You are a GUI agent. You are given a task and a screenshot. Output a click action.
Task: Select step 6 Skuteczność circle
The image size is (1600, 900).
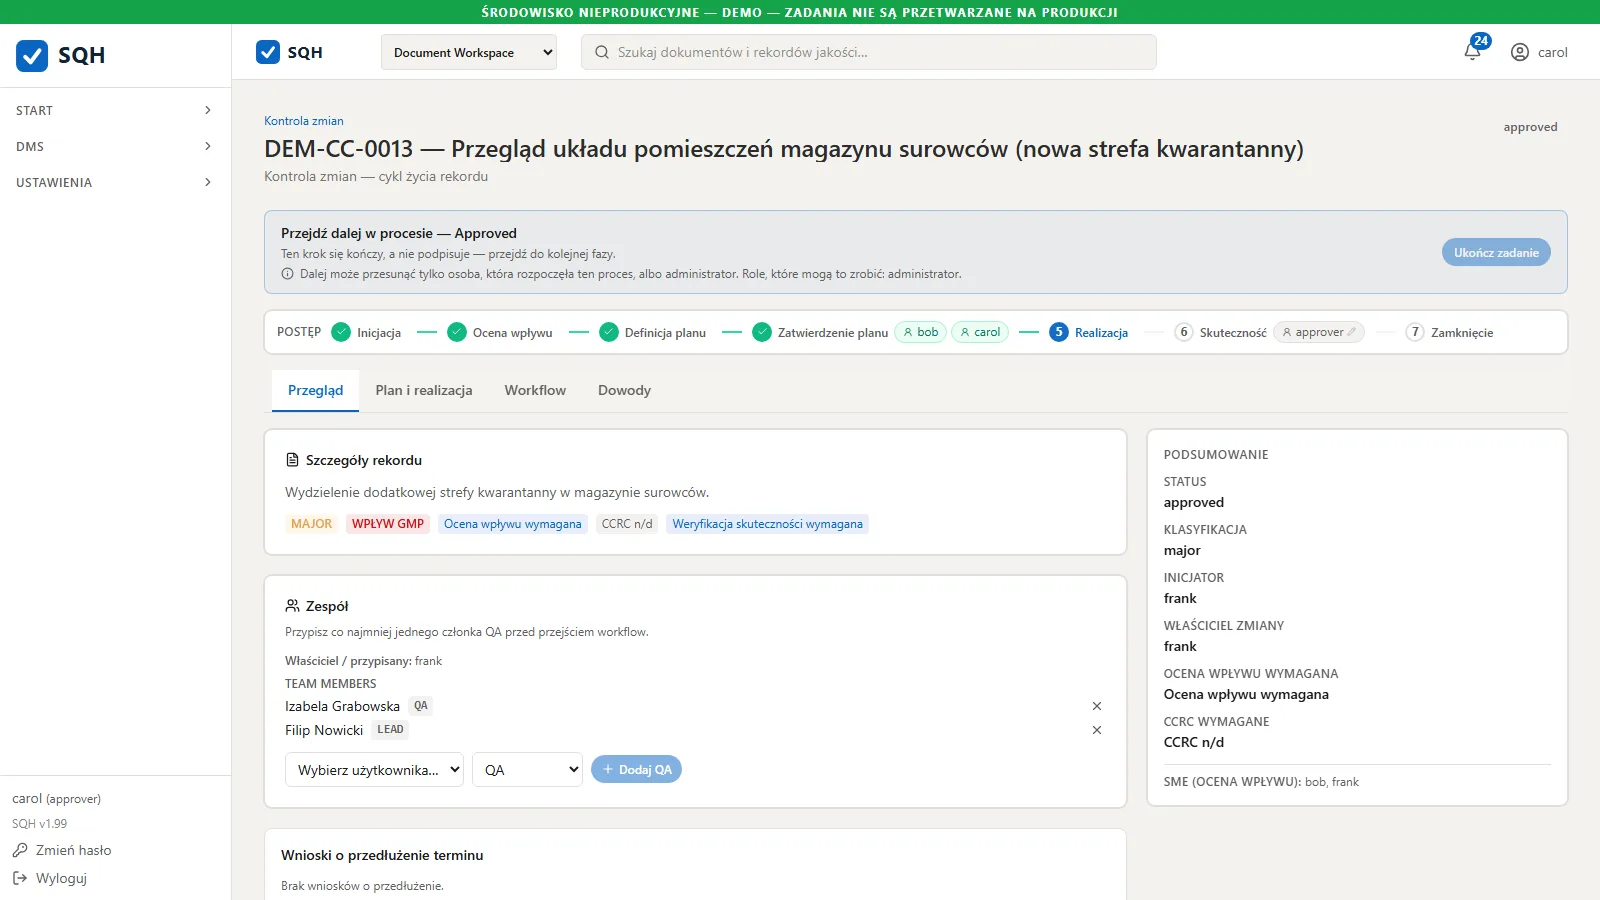click(1184, 332)
